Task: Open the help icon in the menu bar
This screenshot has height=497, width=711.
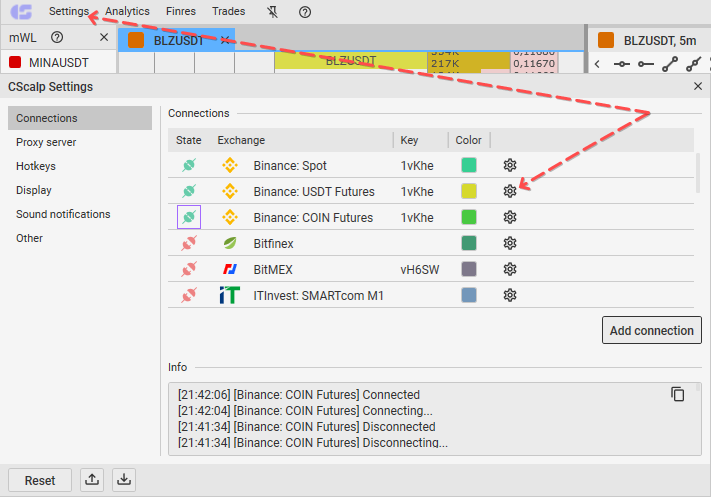Action: (x=305, y=12)
